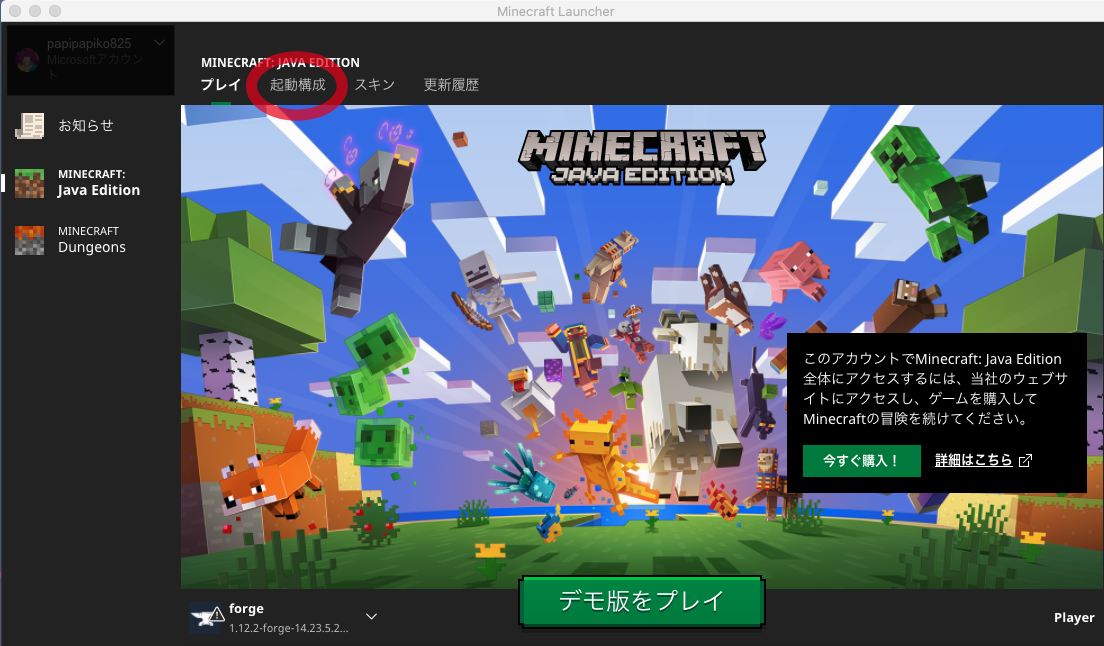Viewport: 1104px width, 646px height.
Task: Select the Dungeons sidebar label
Action: pos(92,247)
